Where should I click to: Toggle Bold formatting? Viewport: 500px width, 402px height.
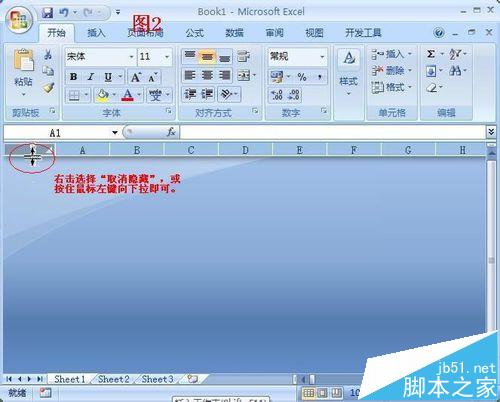pos(74,77)
